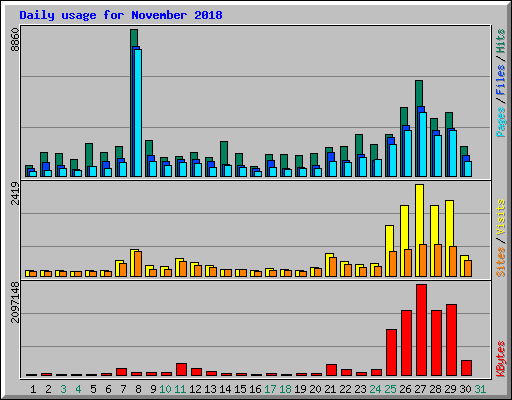Image resolution: width=512 pixels, height=400 pixels.
Task: Click day '23' on the x-axis
Action: [360, 389]
